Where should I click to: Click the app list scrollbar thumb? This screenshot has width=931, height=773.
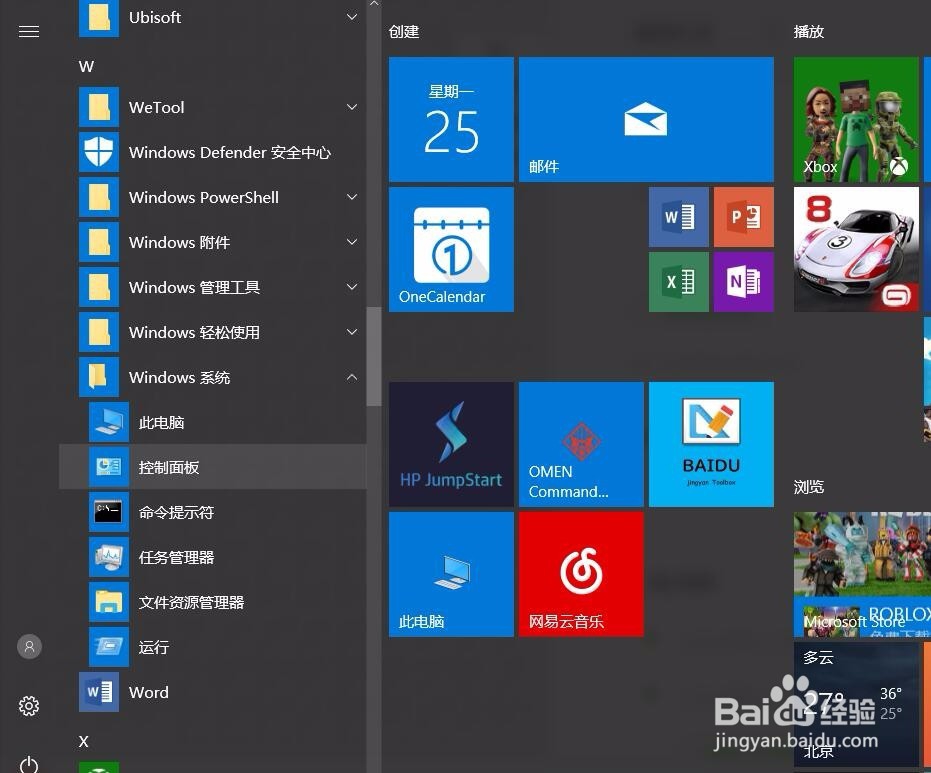click(373, 356)
